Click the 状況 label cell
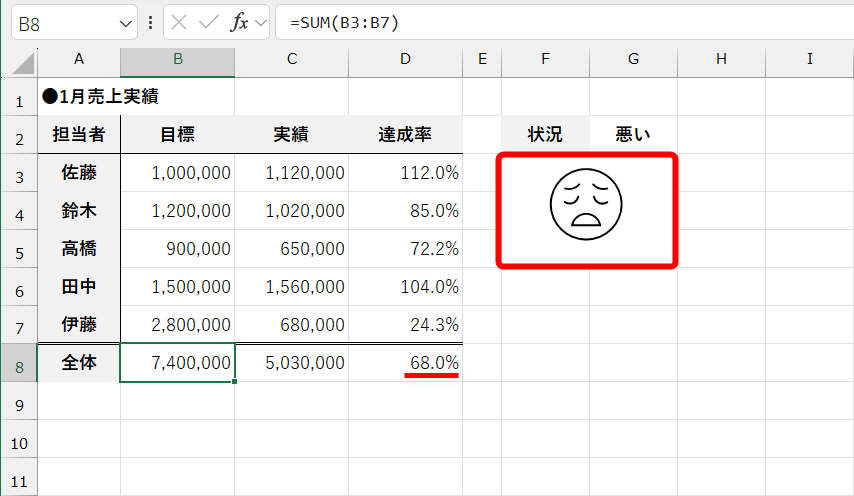This screenshot has height=496, width=854. 545,134
